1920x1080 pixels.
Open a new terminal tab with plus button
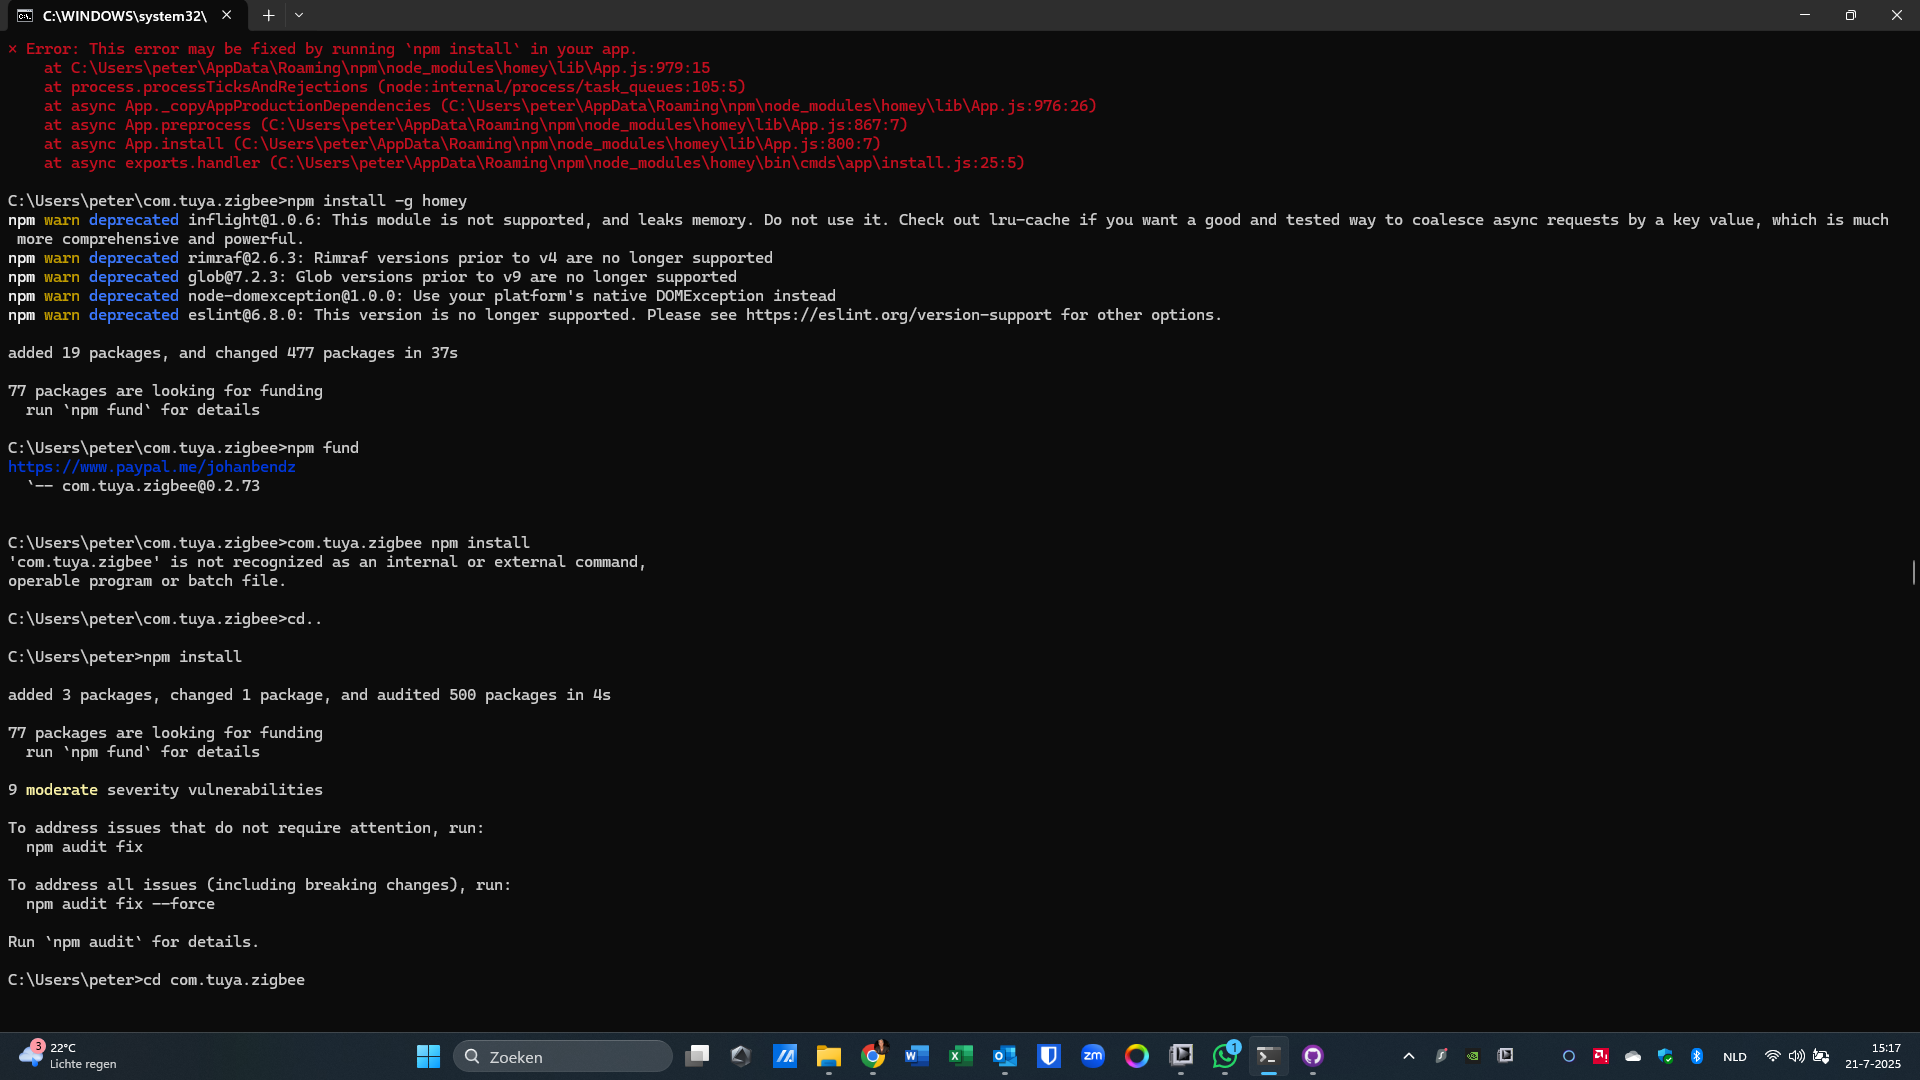pyautogui.click(x=268, y=15)
